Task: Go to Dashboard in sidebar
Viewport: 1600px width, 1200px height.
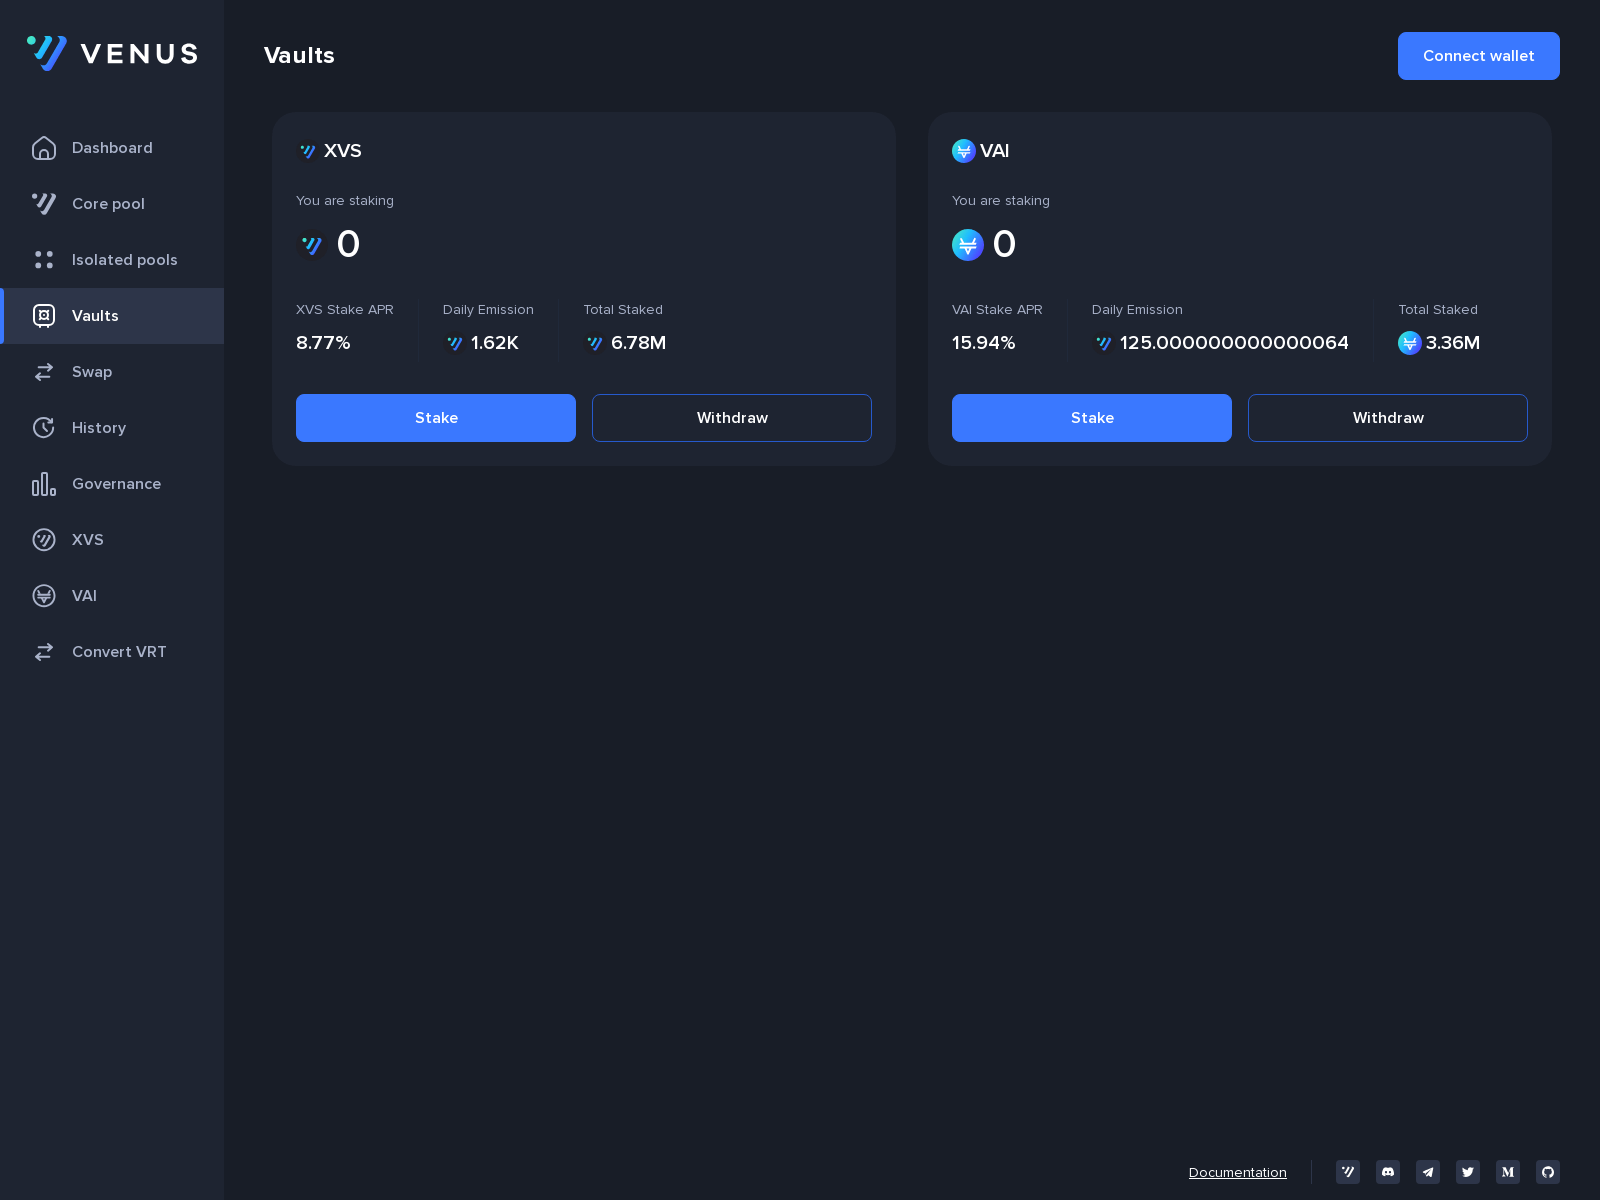Action: coord(112,148)
